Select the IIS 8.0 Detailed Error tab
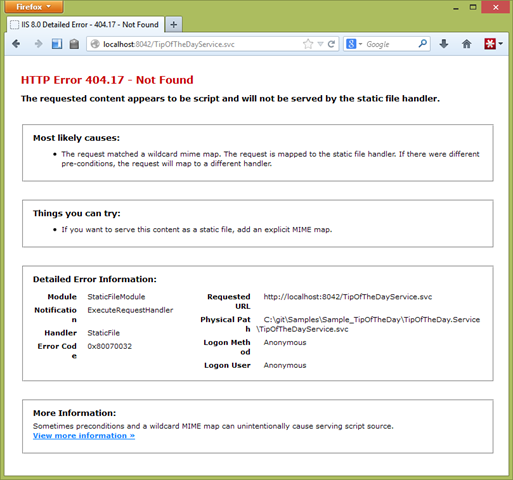513x480 pixels. [x=85, y=25]
